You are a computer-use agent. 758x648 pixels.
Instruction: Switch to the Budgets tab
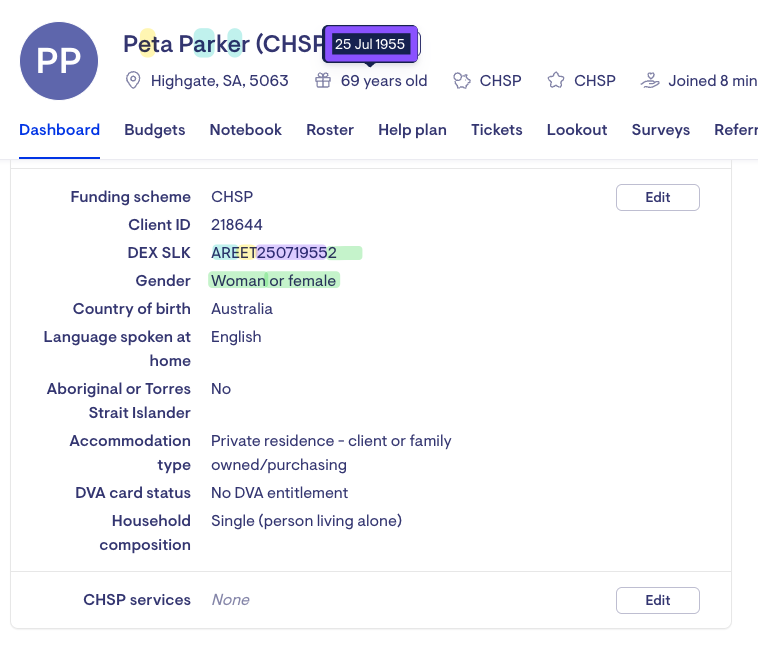pyautogui.click(x=155, y=130)
